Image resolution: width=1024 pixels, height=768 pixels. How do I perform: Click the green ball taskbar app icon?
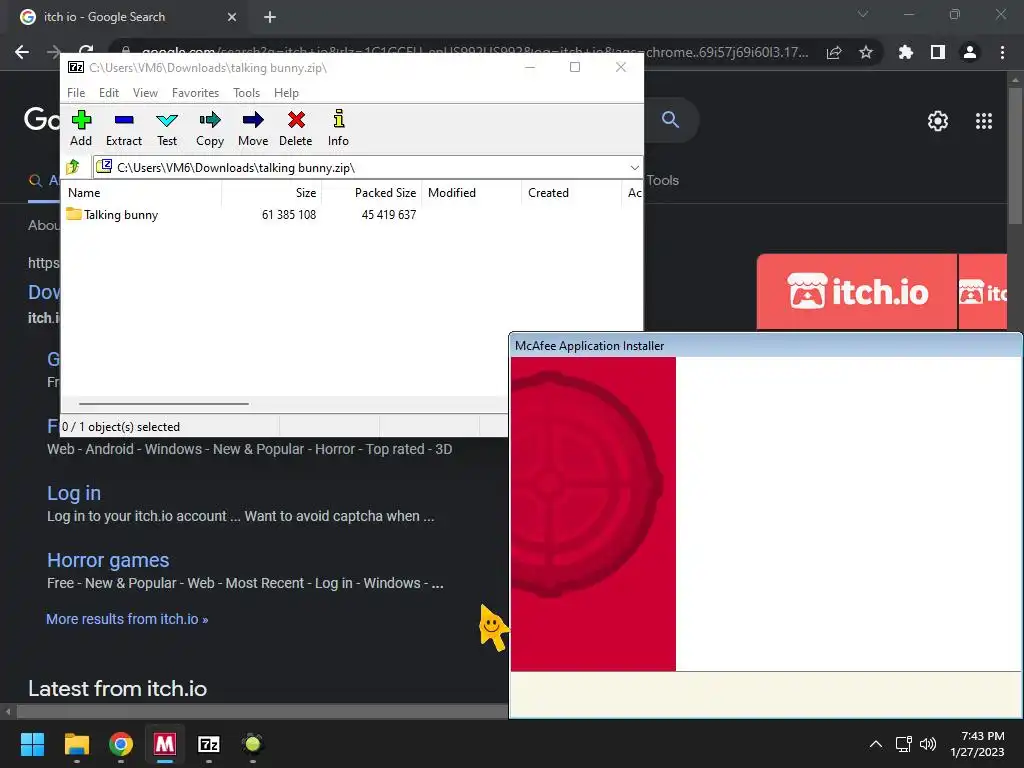tap(253, 744)
